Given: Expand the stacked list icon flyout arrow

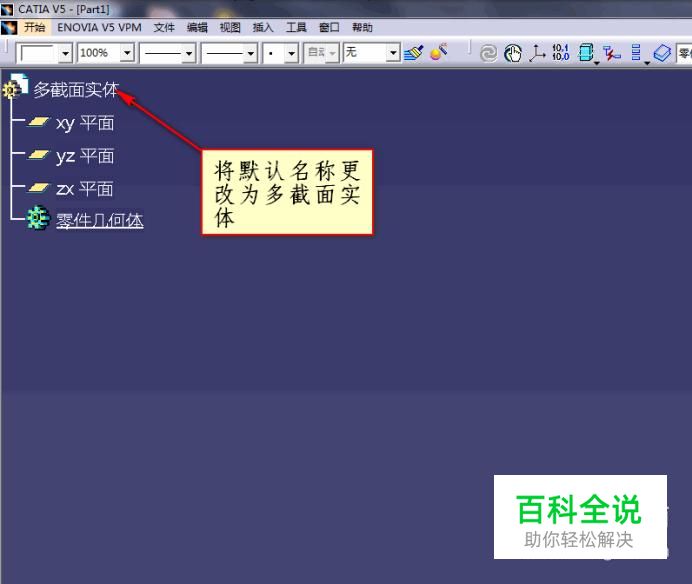Looking at the screenshot, I should tap(647, 64).
